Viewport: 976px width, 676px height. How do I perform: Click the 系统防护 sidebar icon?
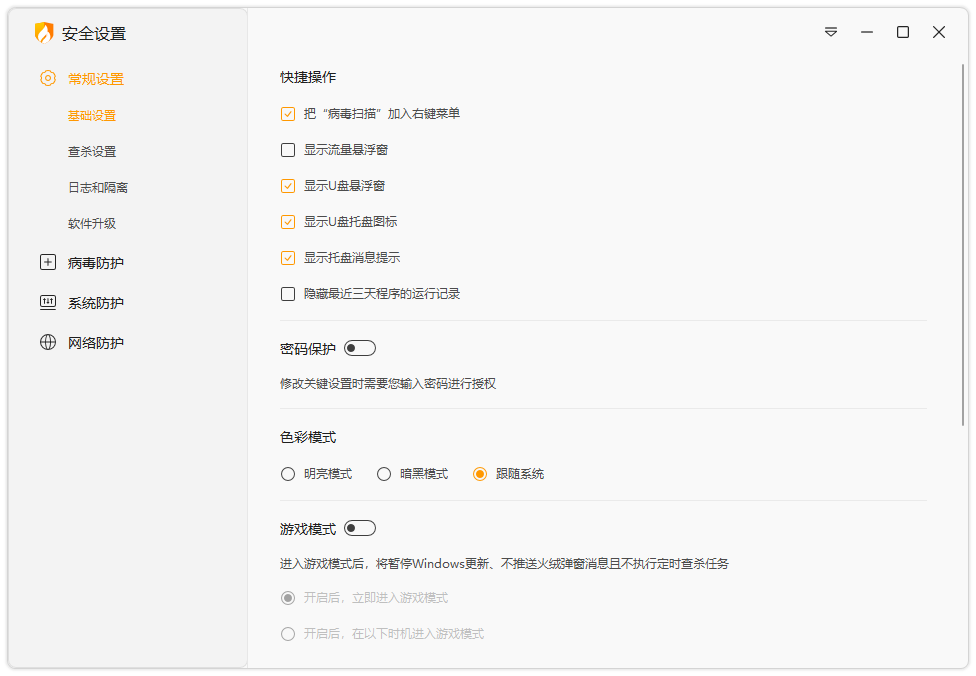(47, 302)
